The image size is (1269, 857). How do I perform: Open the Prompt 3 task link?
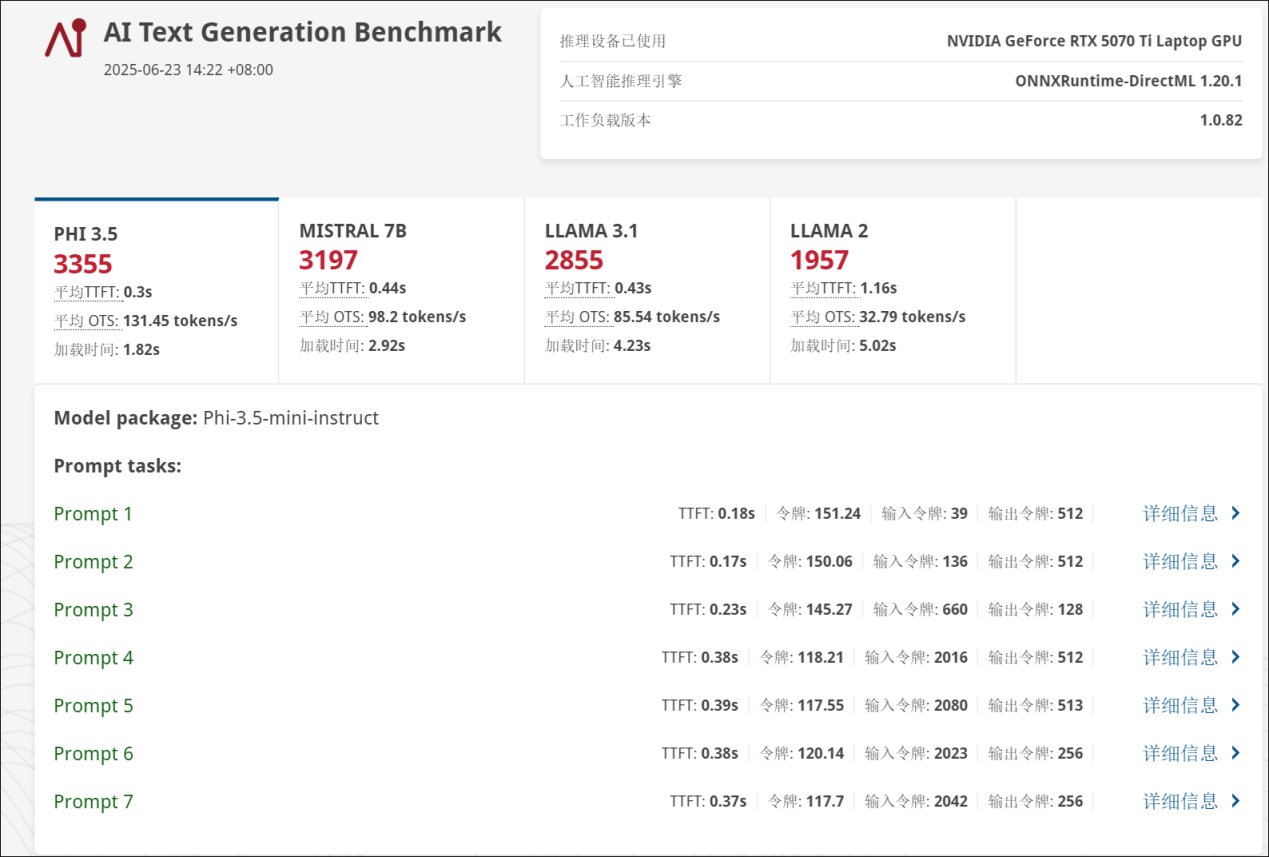[93, 610]
